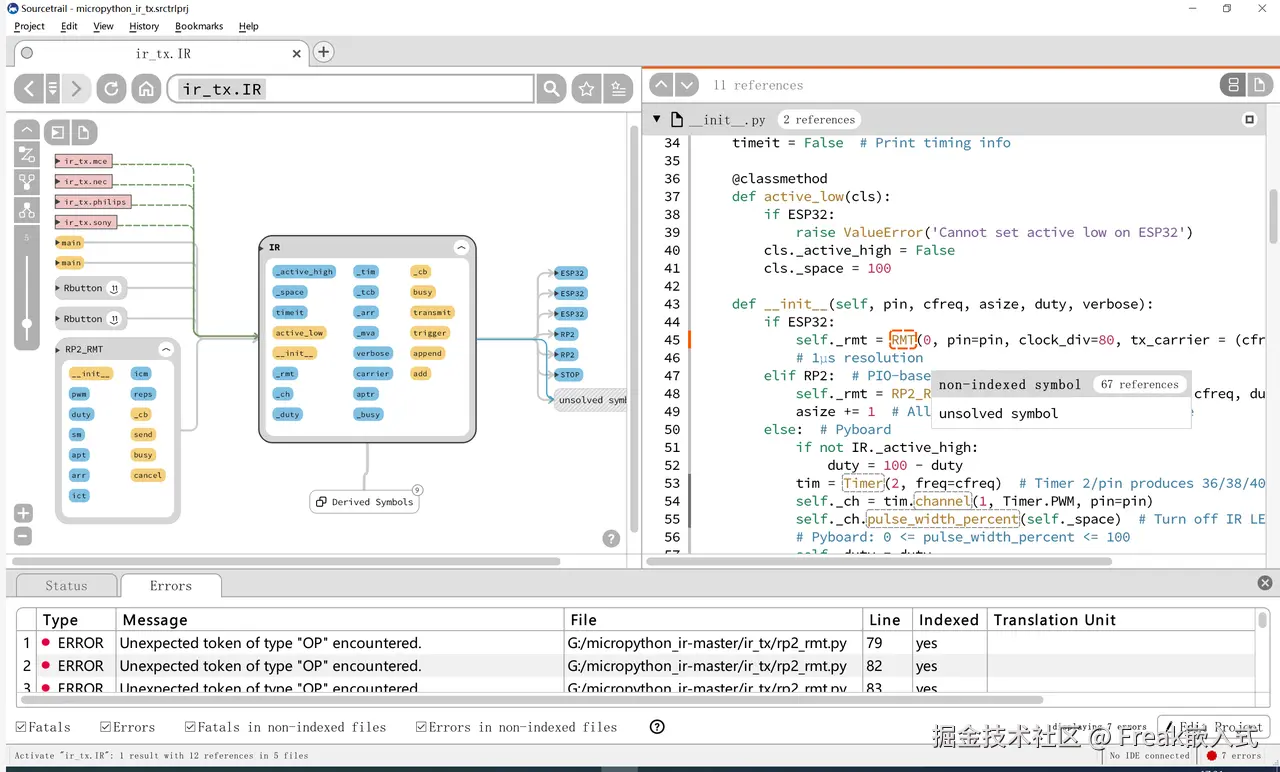This screenshot has height=772, width=1280.
Task: Collapse the IR class node
Action: [x=461, y=247]
